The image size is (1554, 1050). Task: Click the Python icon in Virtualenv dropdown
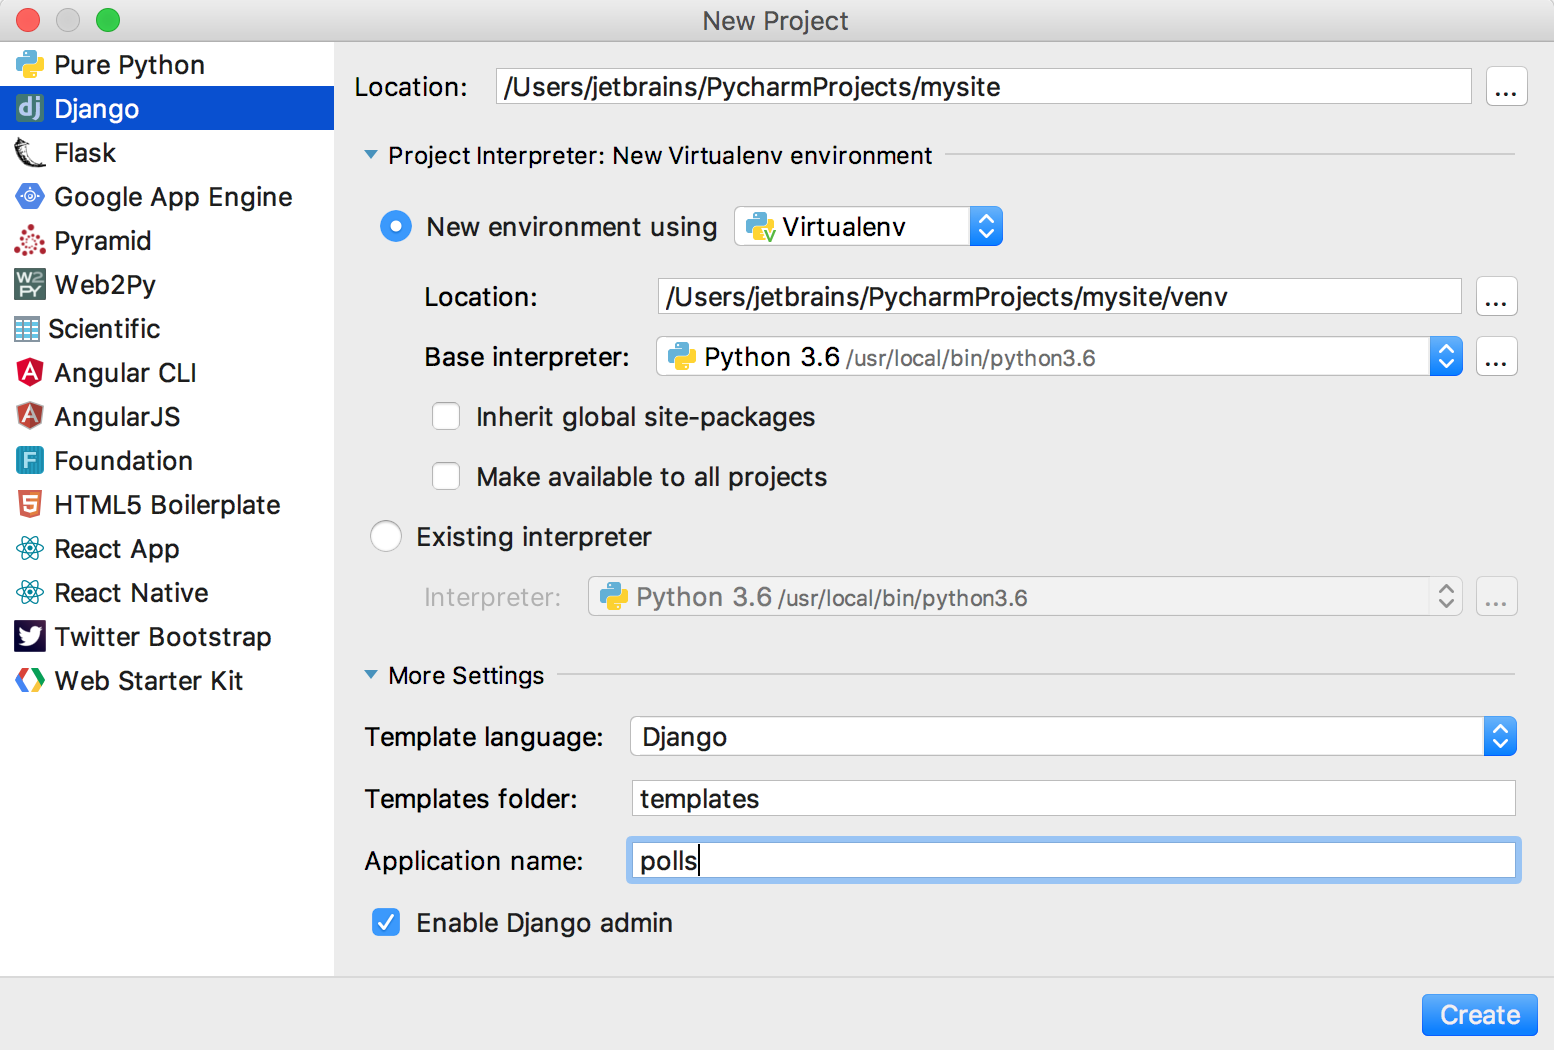761,227
